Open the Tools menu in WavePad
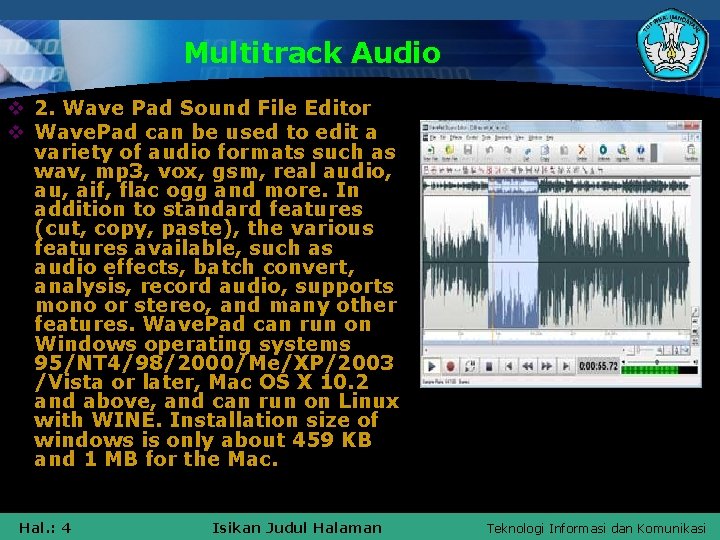Viewport: 720px width, 540px height. click(486, 138)
